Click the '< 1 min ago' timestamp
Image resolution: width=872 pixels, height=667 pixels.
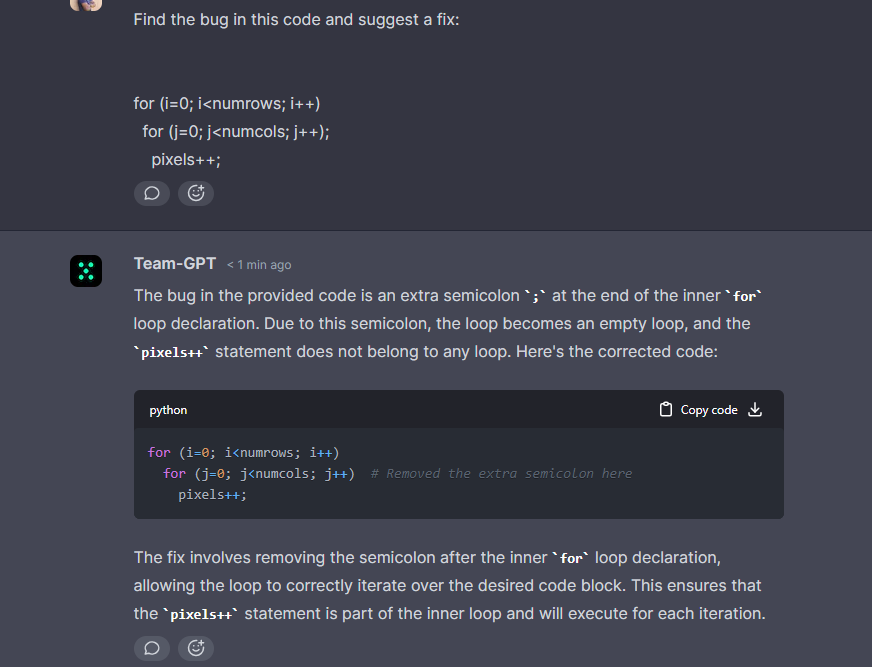pos(259,265)
